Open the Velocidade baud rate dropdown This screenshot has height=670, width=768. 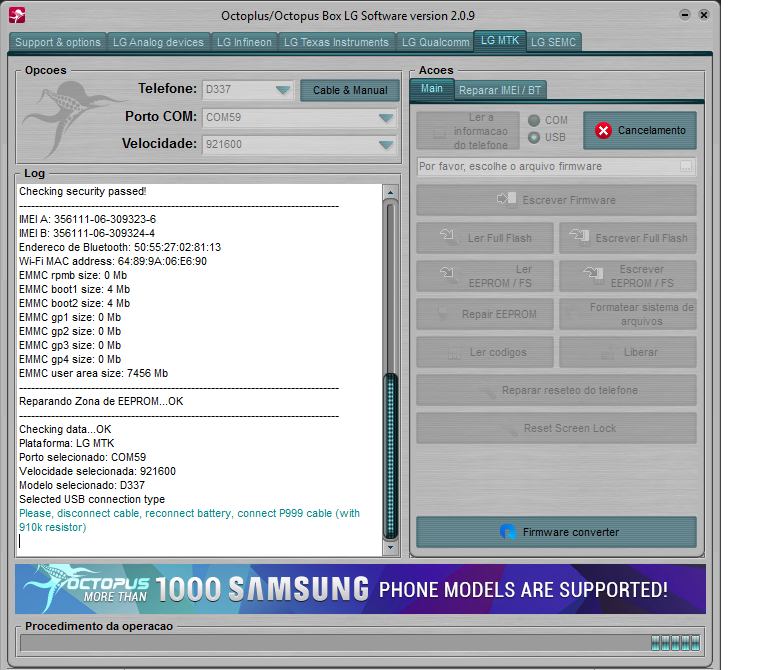pos(386,144)
